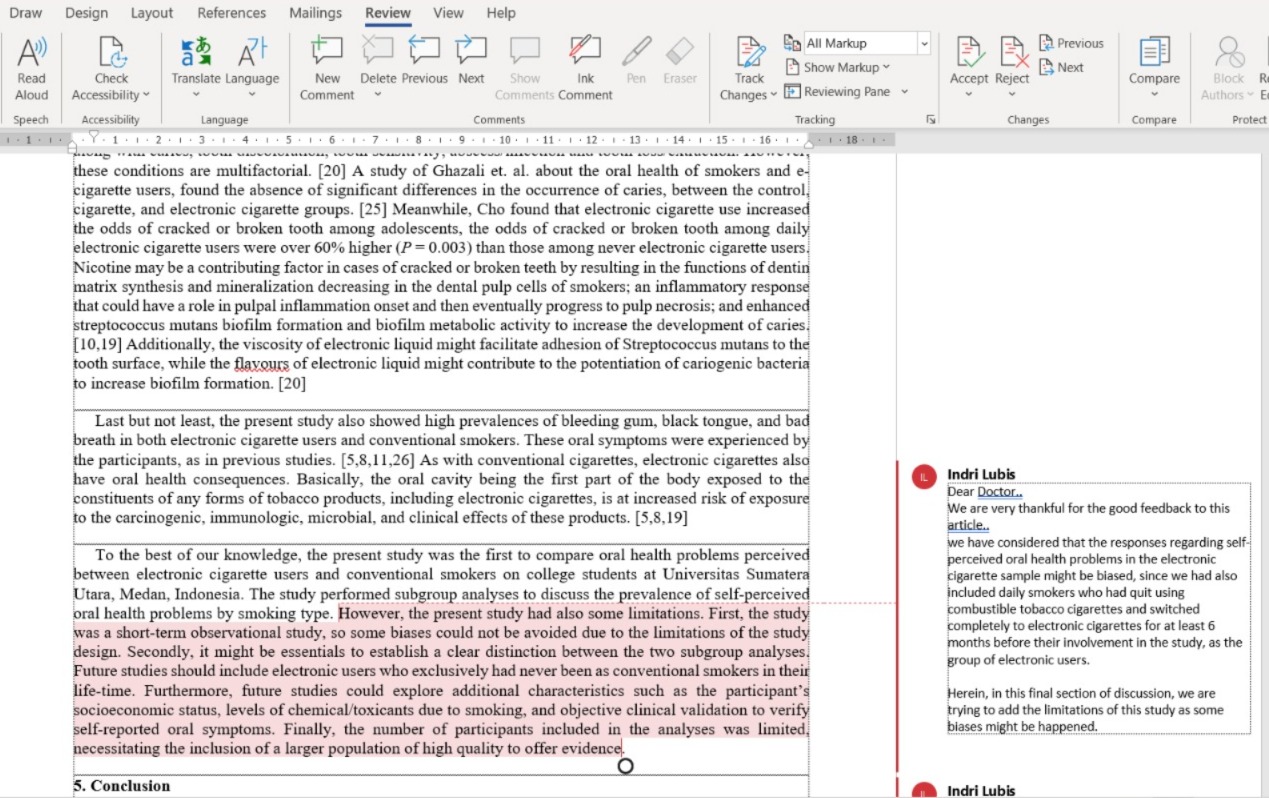The image size is (1269, 798).
Task: Open the References tab
Action: tap(231, 13)
